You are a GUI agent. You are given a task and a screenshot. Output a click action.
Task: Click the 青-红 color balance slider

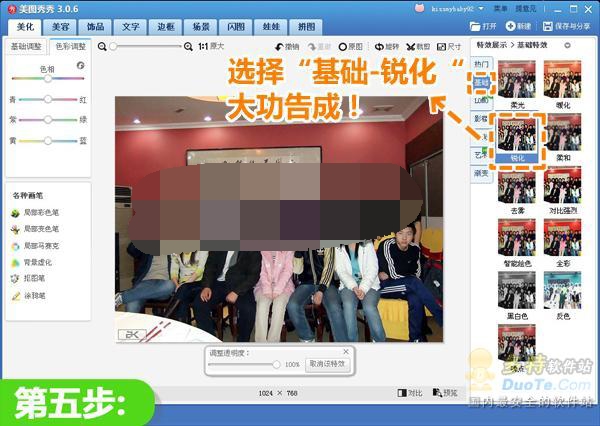pyautogui.click(x=48, y=100)
